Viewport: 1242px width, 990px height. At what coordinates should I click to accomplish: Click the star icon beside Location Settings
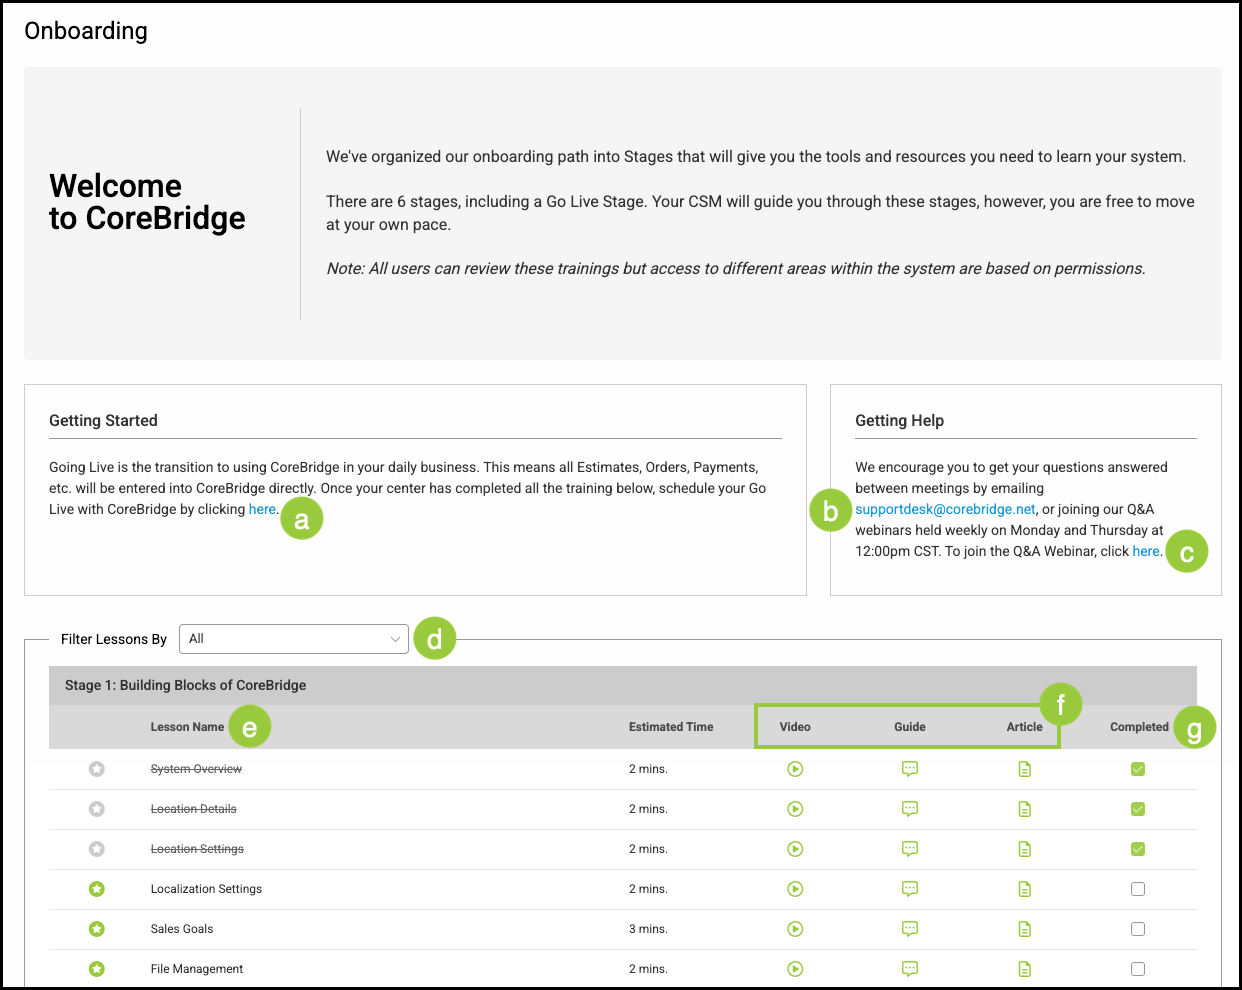pos(97,849)
